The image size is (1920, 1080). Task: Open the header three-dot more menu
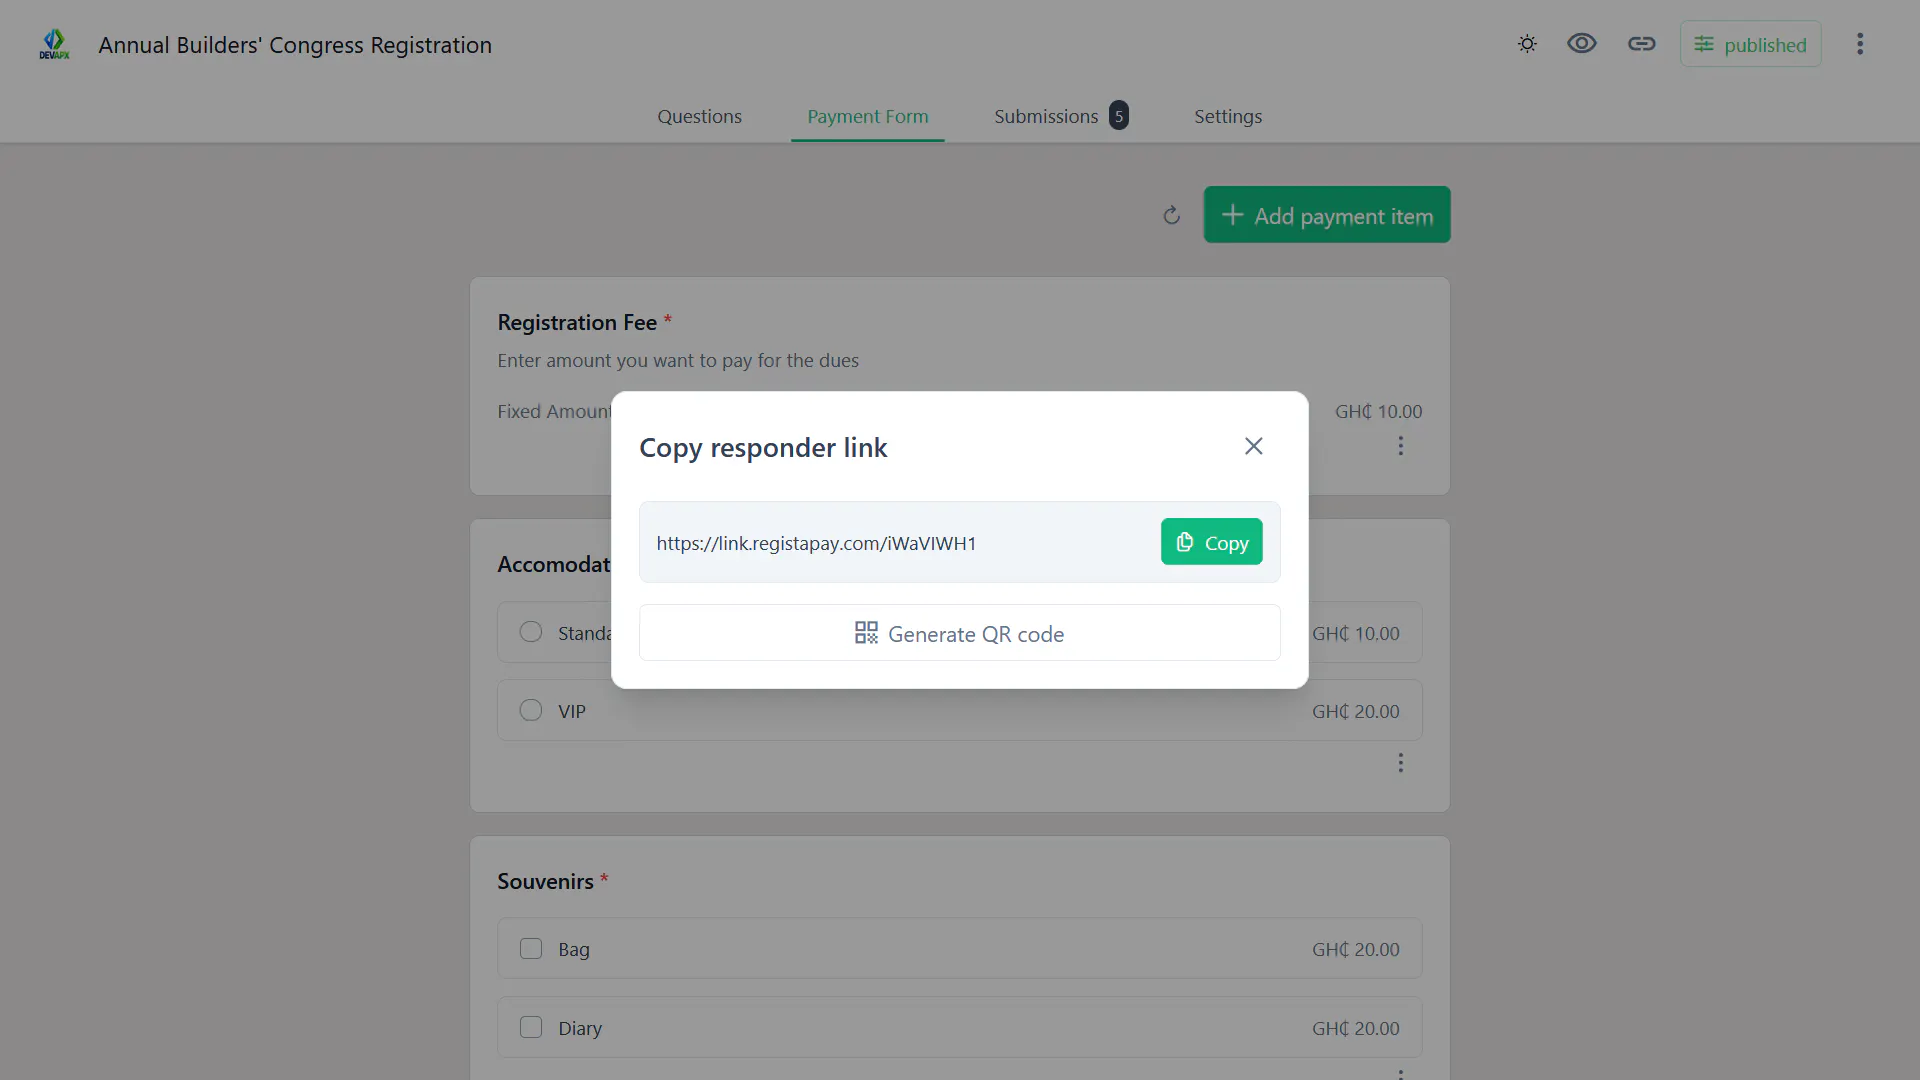click(x=1860, y=44)
